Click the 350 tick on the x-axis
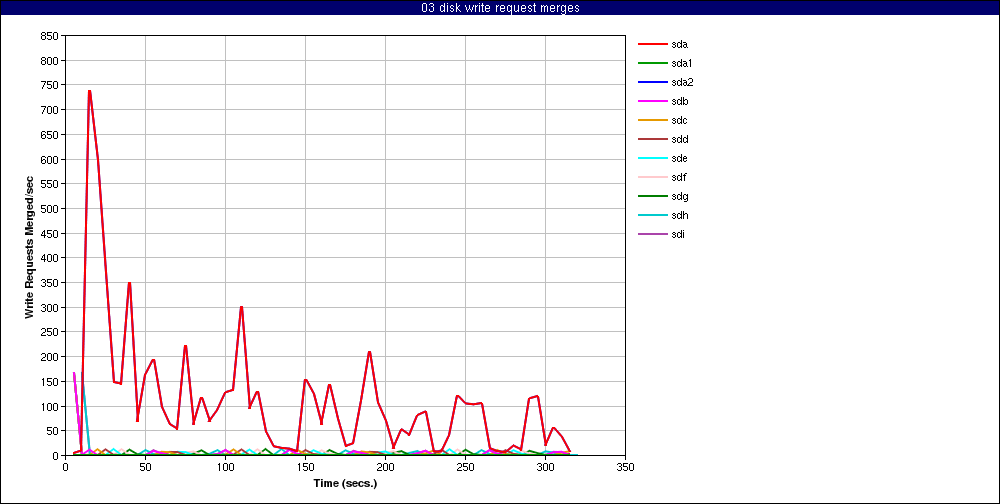The width and height of the screenshot is (1000, 504). click(x=626, y=467)
